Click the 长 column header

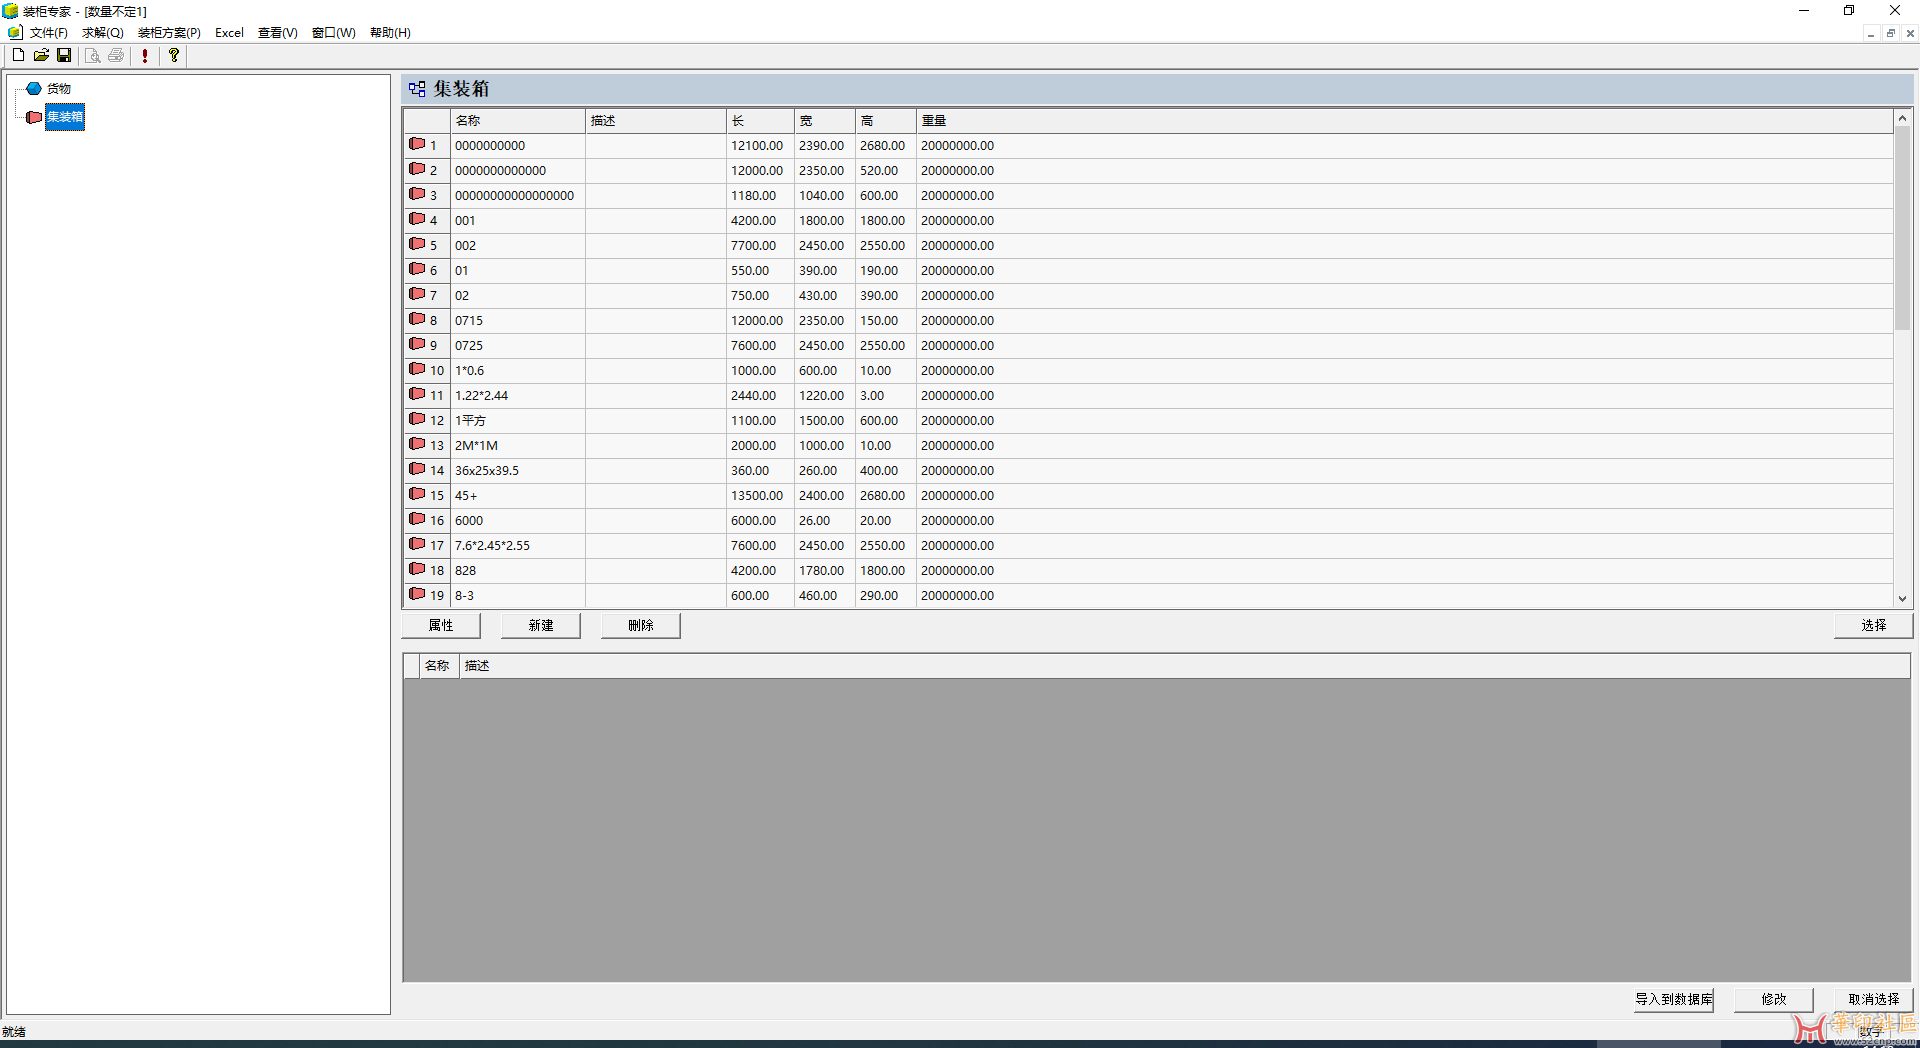point(760,121)
